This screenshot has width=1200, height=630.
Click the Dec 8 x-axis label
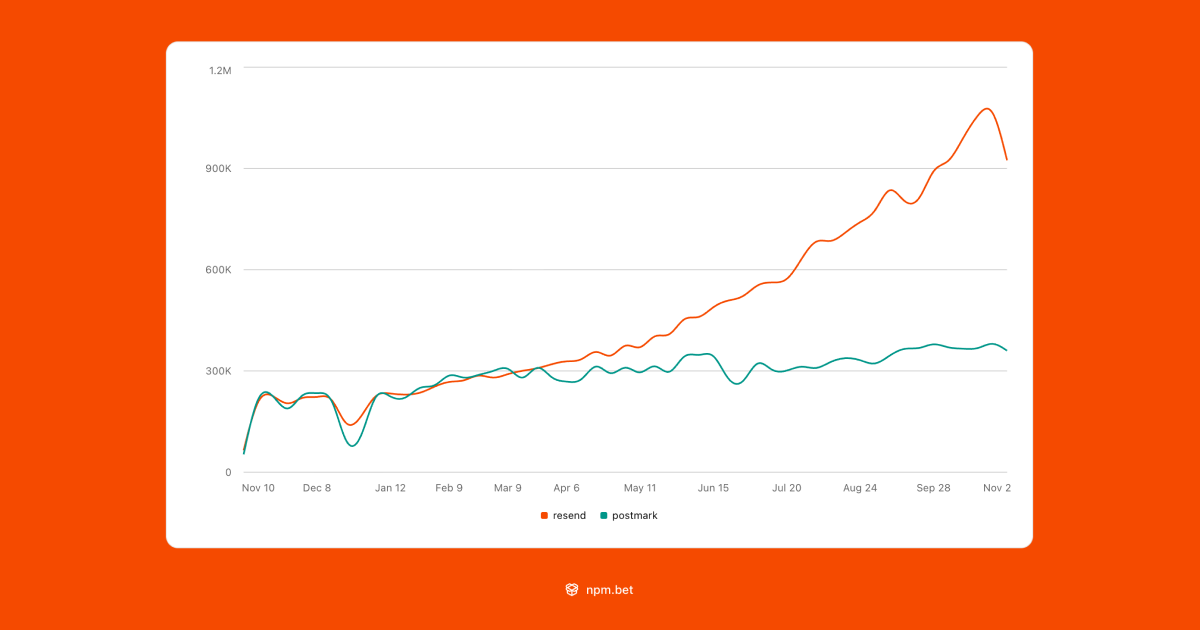pos(317,488)
